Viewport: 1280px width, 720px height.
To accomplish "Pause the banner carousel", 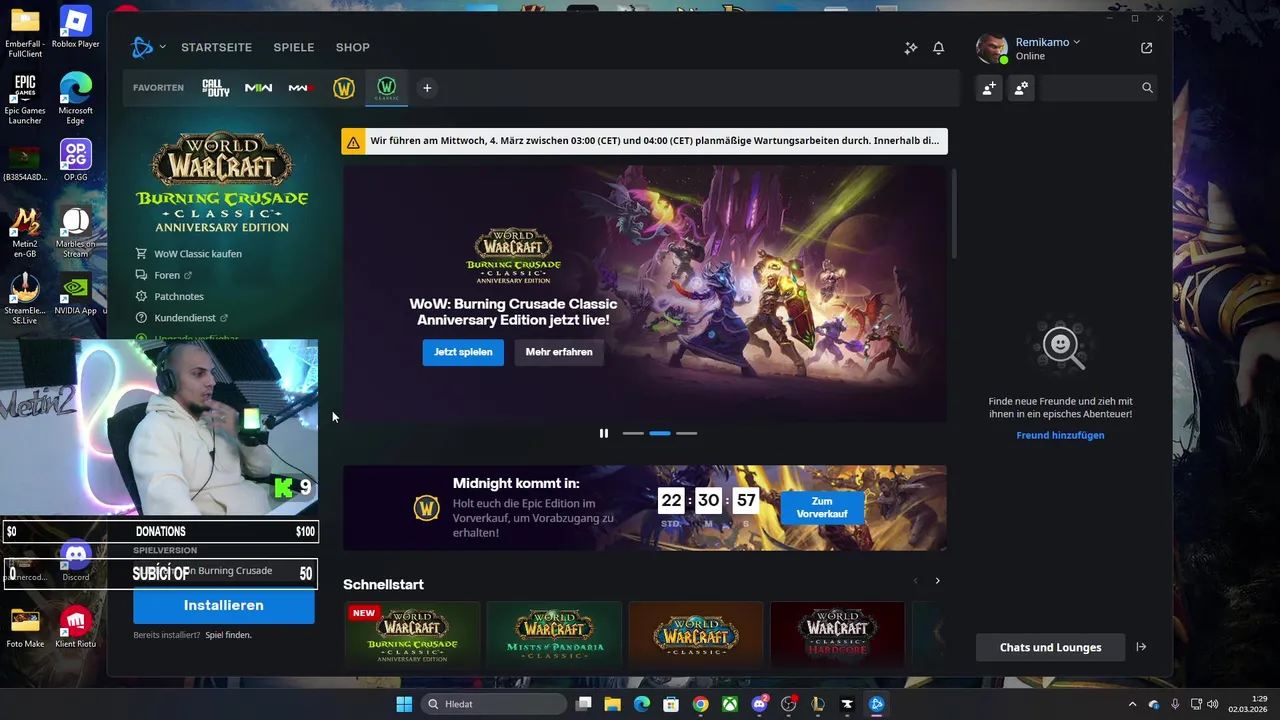I will click(x=604, y=433).
